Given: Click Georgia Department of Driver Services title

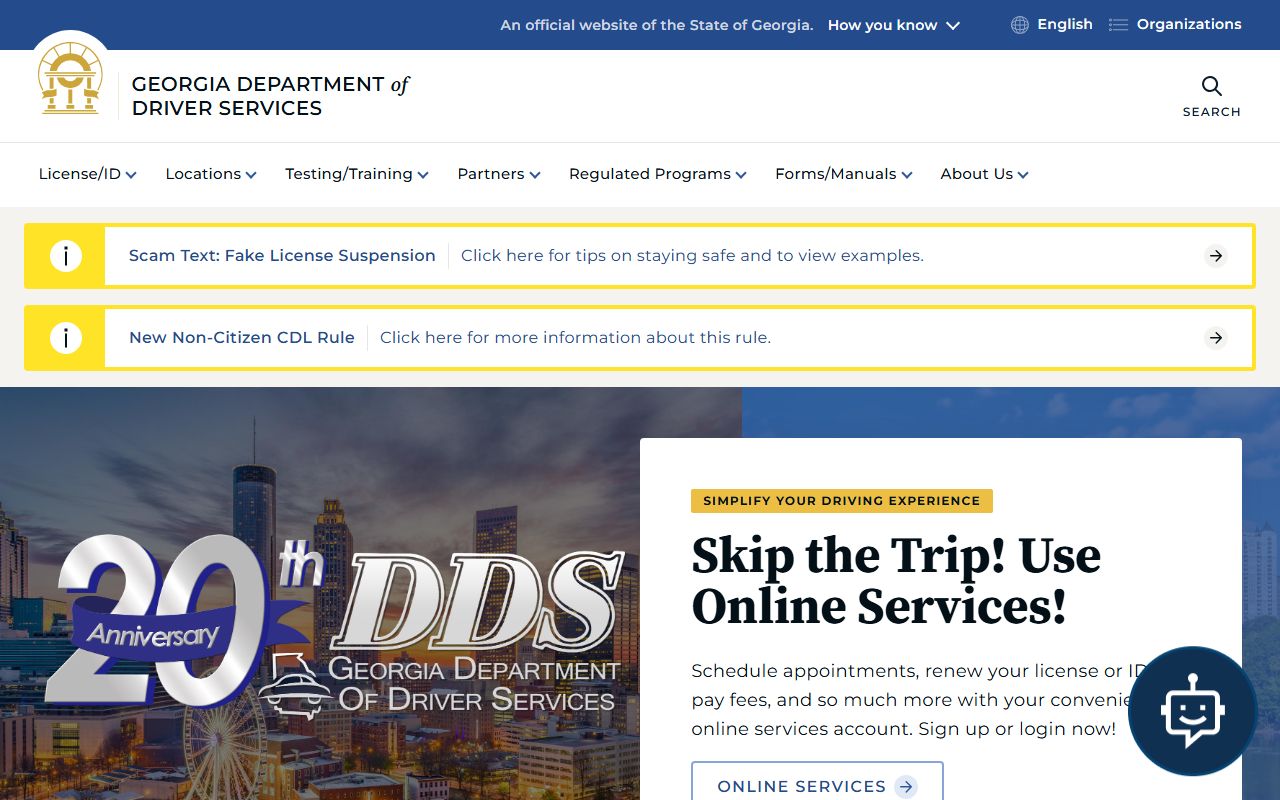Looking at the screenshot, I should tap(270, 96).
